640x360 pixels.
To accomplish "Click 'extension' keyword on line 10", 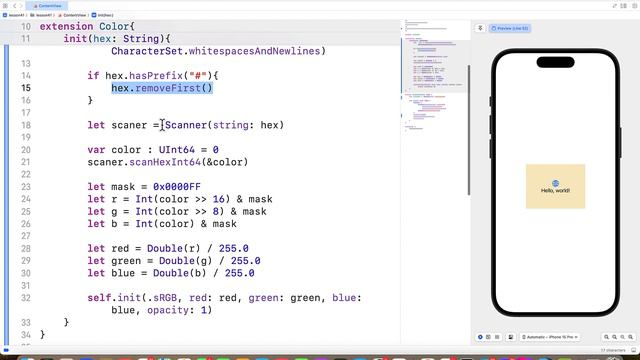I will point(66,27).
